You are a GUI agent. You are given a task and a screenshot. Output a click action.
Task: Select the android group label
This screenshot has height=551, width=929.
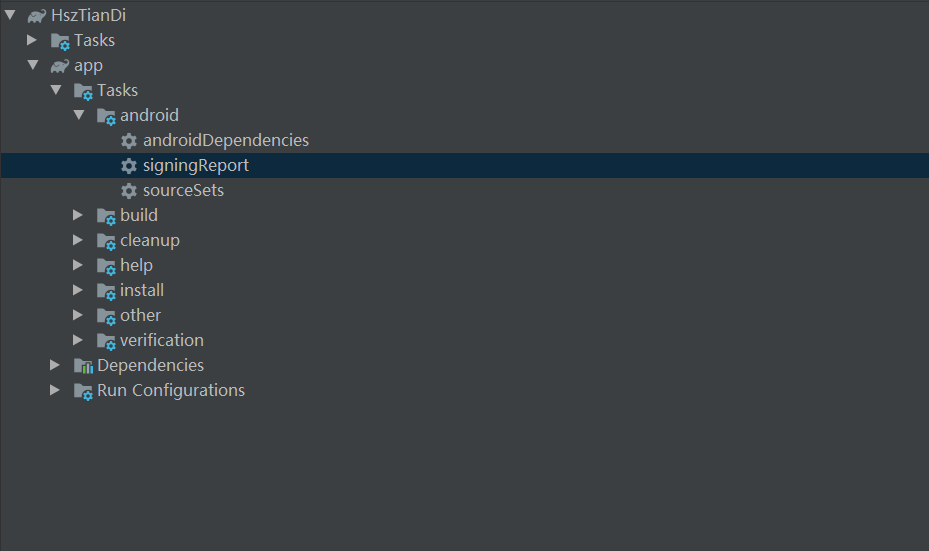click(149, 115)
